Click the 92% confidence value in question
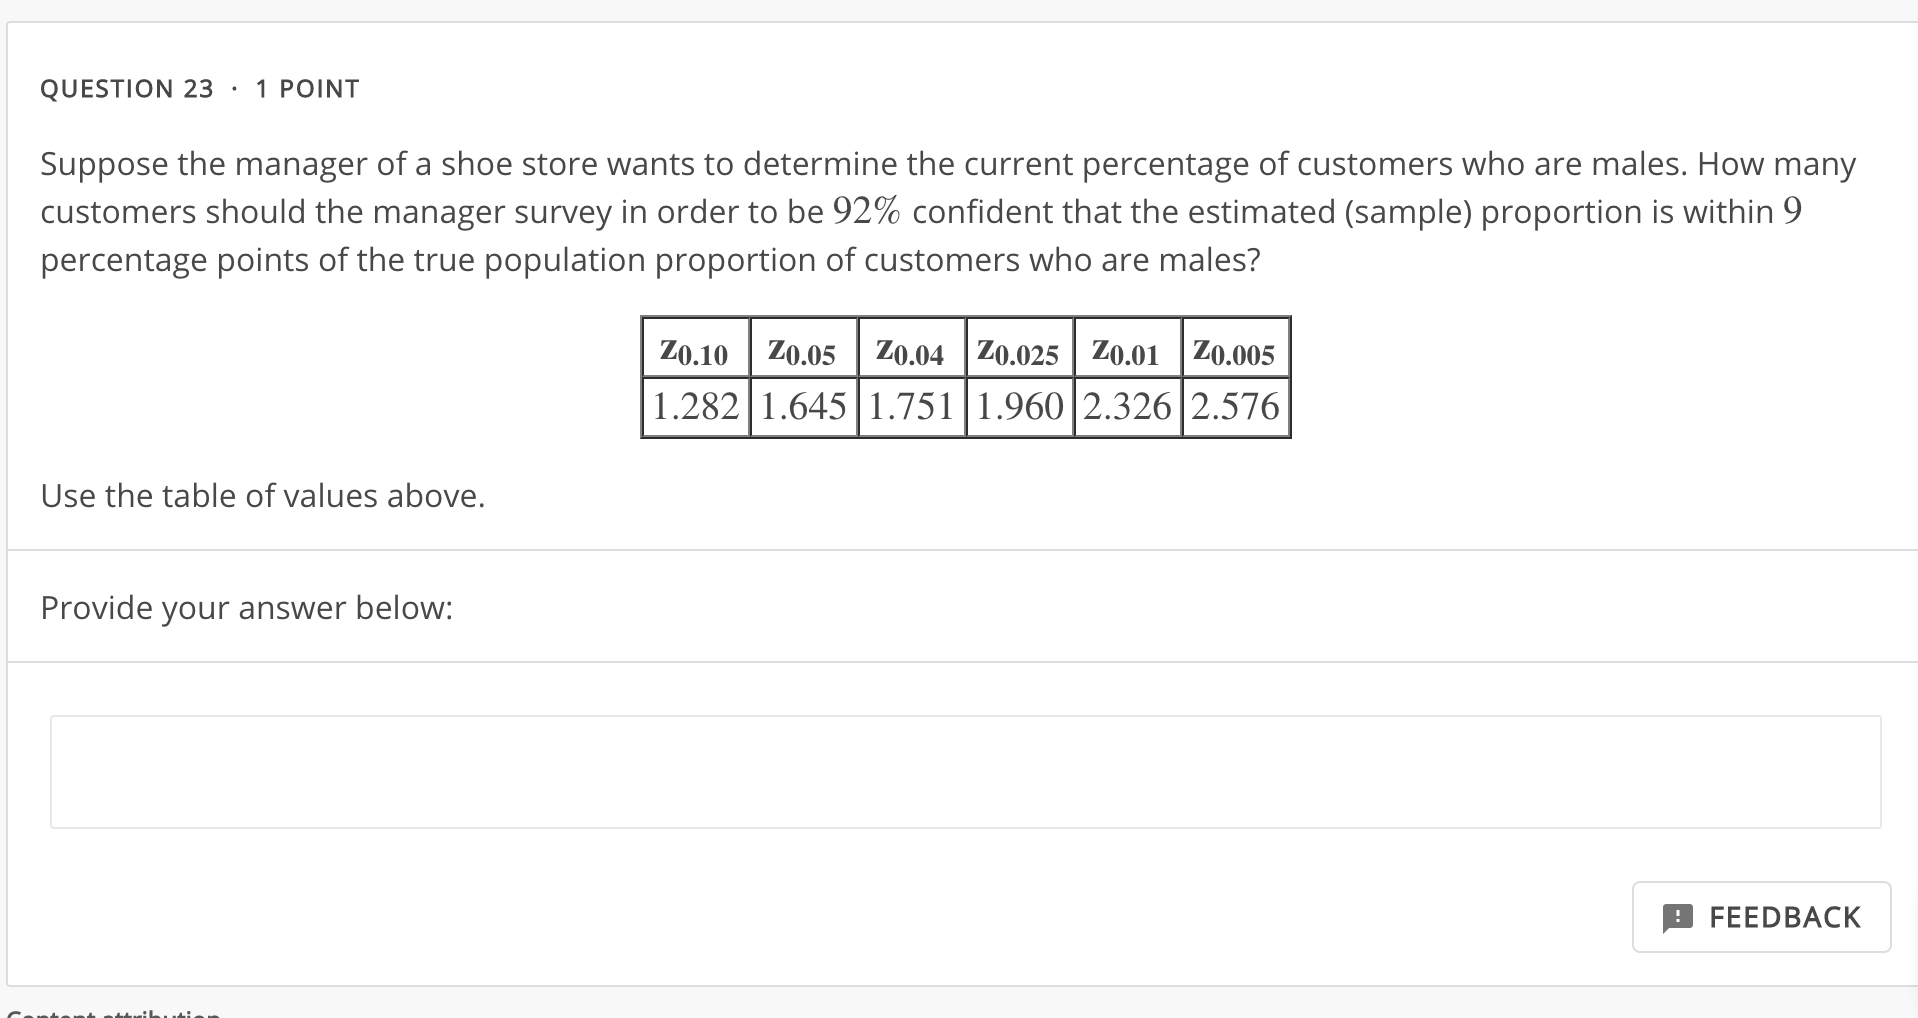1918x1018 pixels. [866, 211]
